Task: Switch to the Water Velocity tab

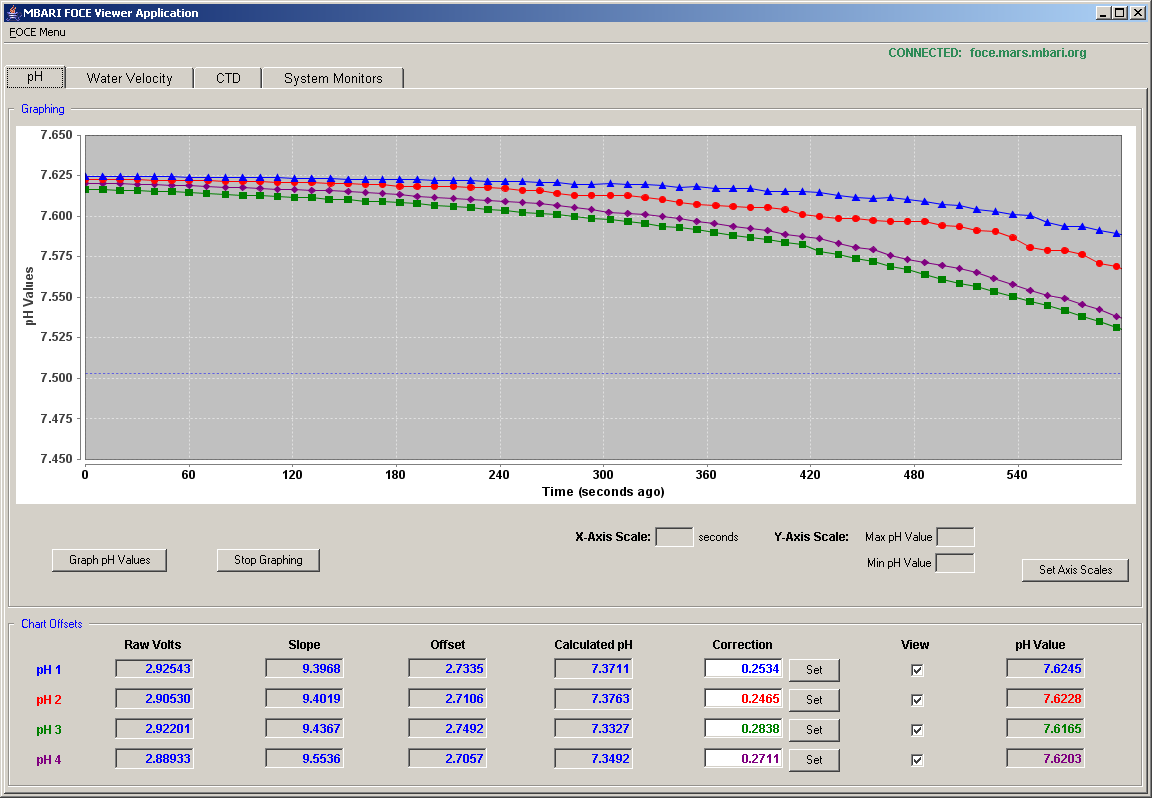Action: point(129,78)
